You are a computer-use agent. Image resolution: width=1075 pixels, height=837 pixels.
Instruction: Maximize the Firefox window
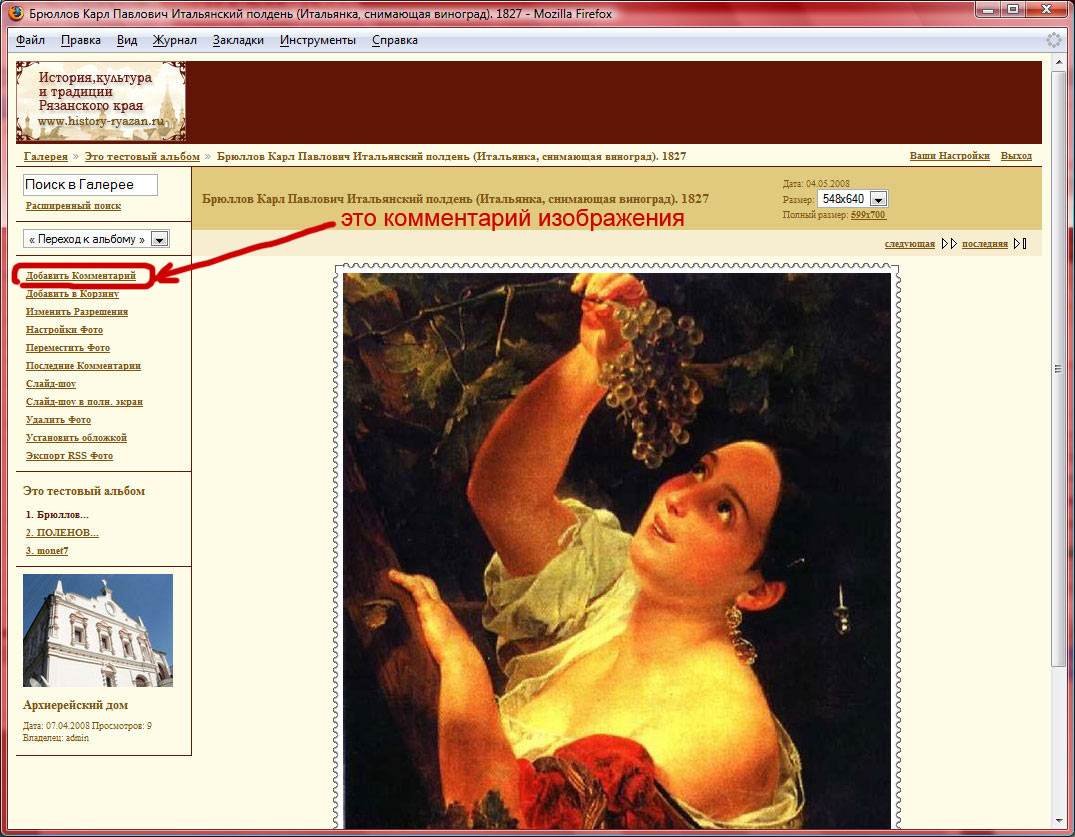click(1013, 10)
